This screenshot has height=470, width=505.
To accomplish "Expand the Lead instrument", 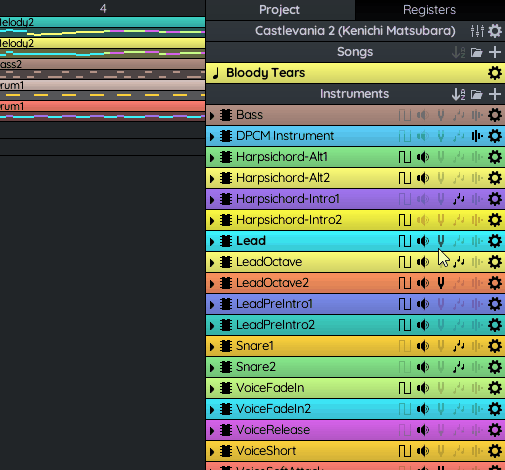I will [x=212, y=241].
